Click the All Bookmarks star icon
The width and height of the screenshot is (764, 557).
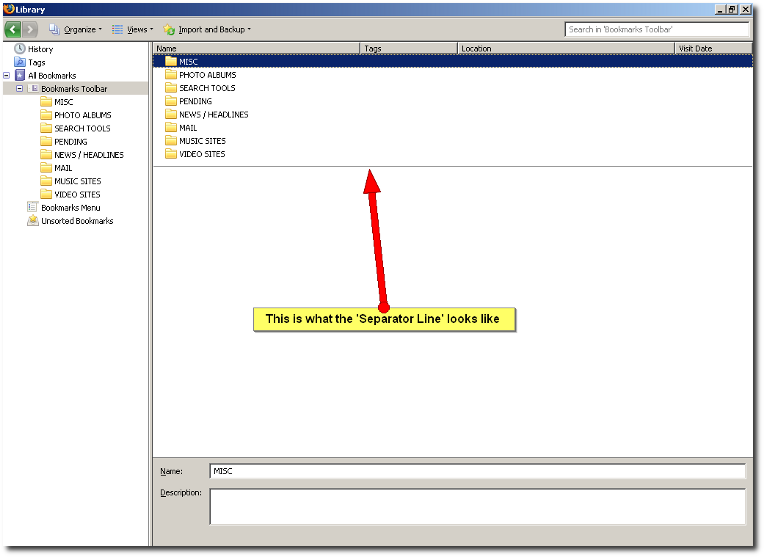click(19, 75)
